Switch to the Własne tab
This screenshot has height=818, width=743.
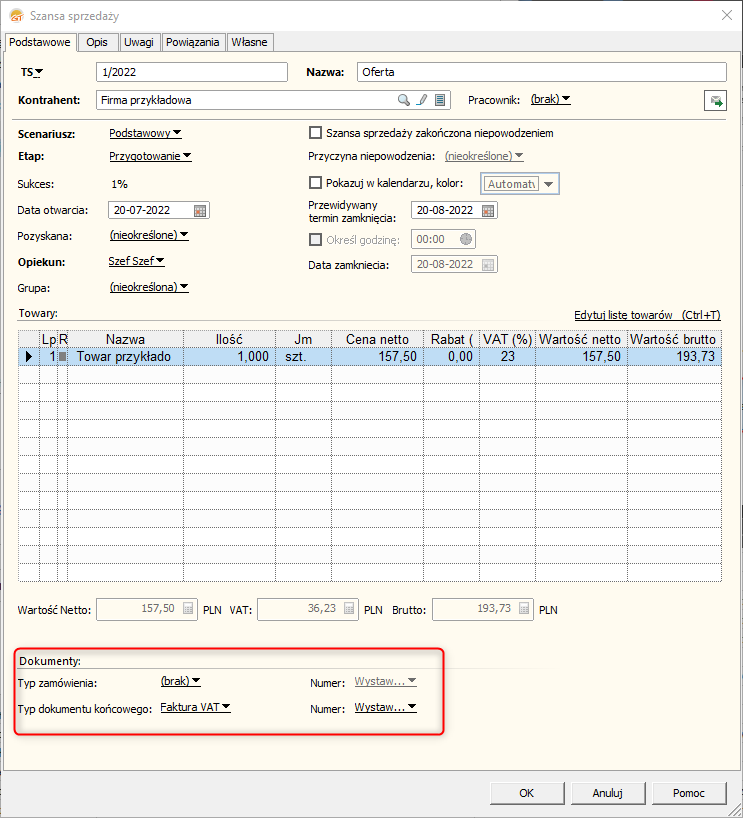click(249, 42)
